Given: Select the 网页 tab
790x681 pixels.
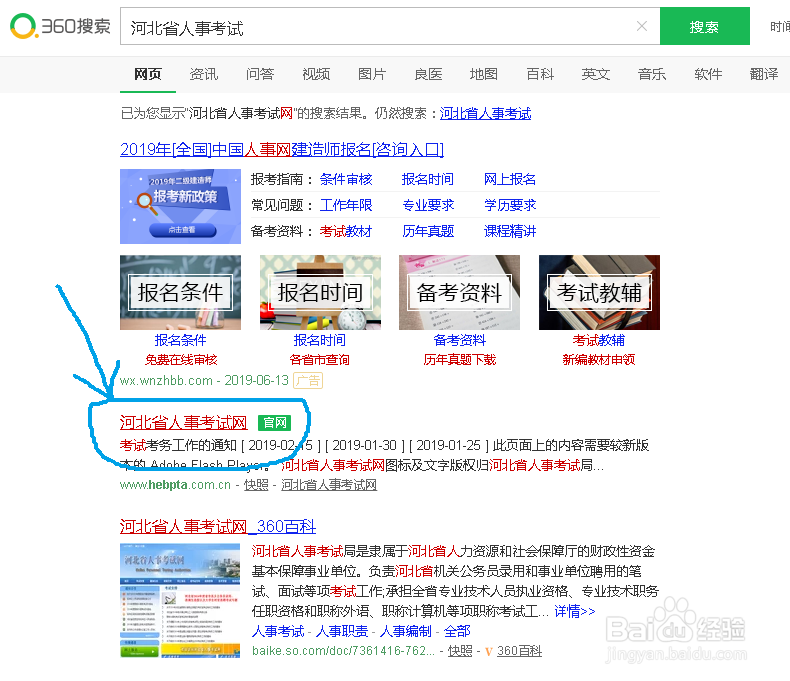Looking at the screenshot, I should click(148, 74).
